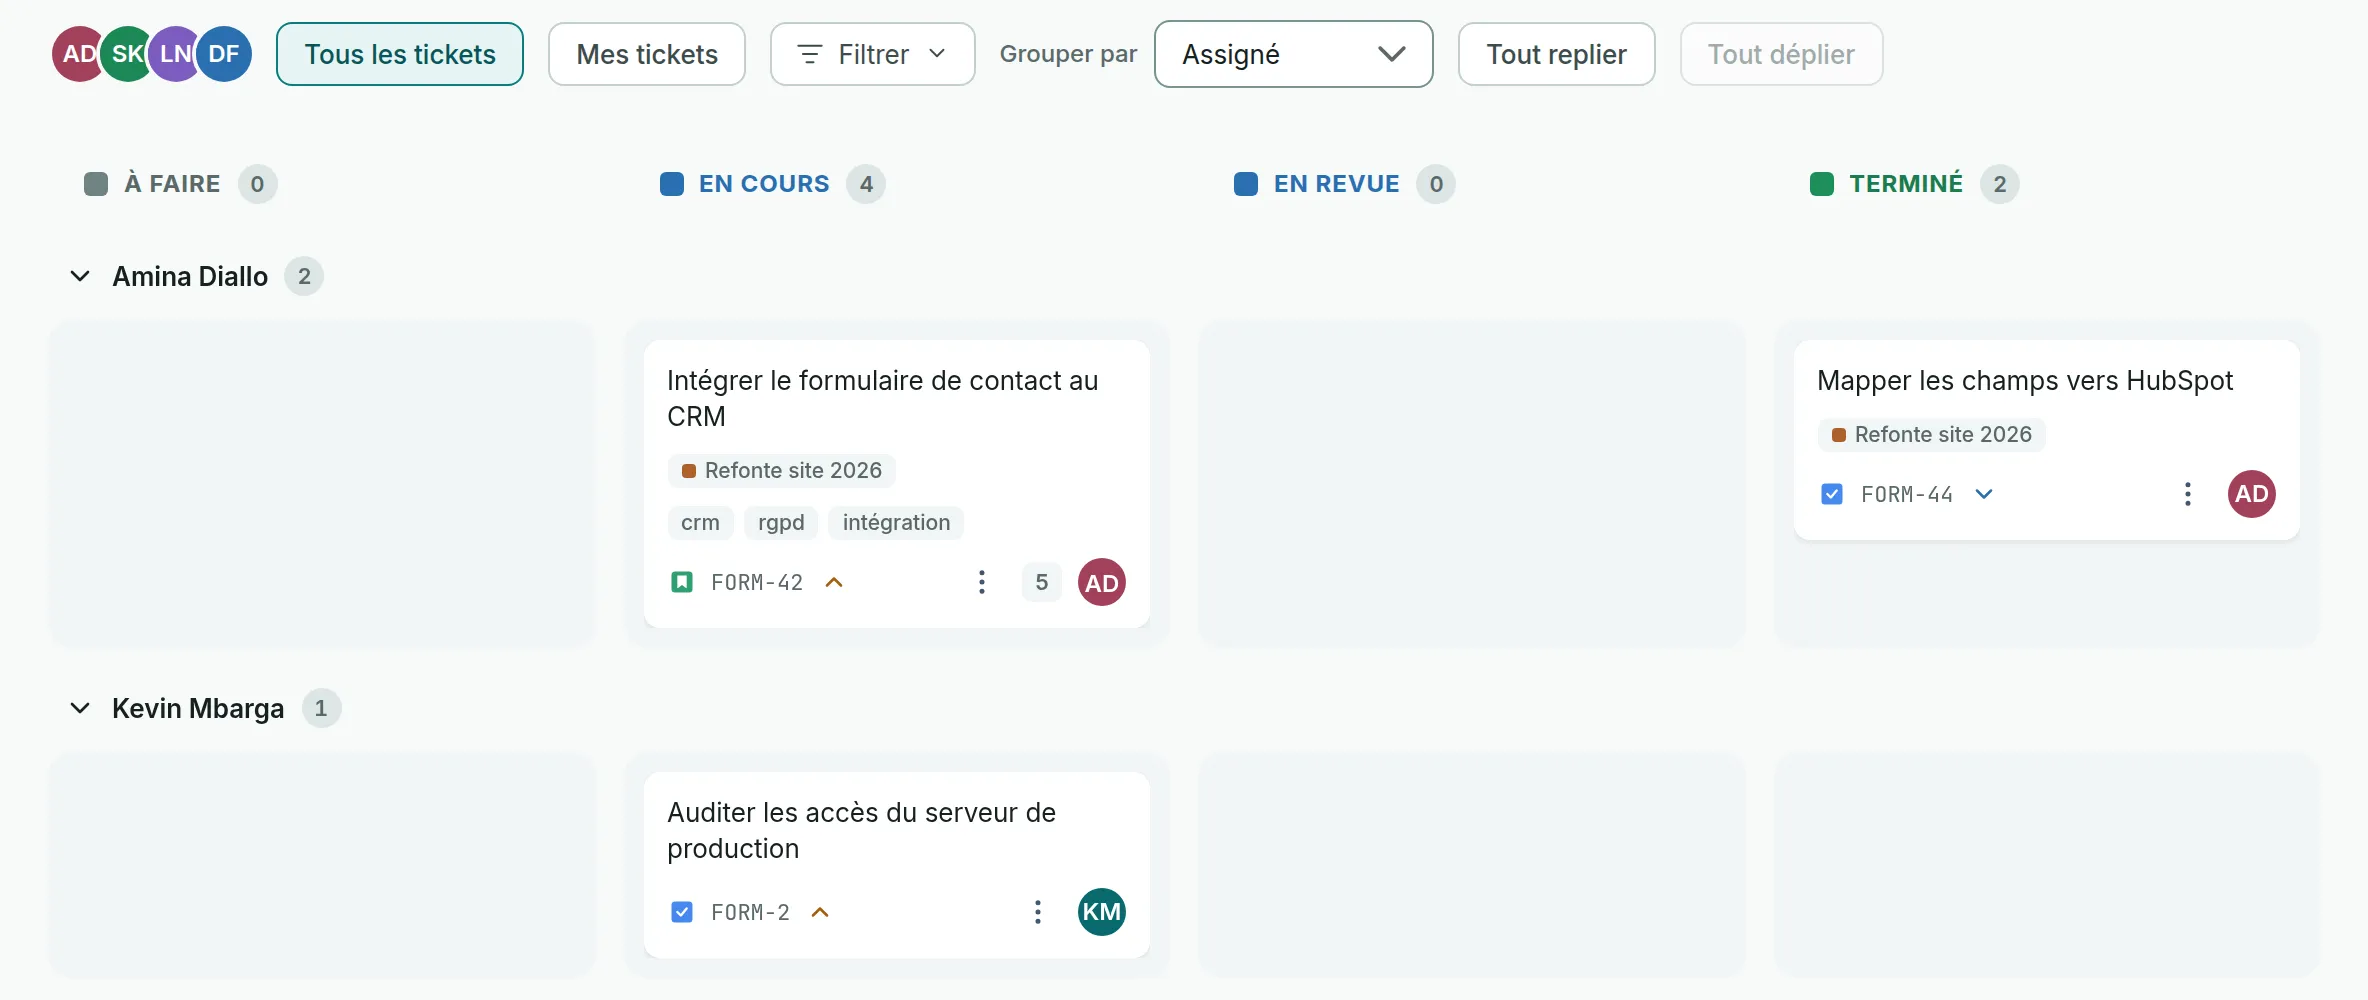Click the task type icon of FORM-44
The image size is (2368, 1000).
pyautogui.click(x=1832, y=494)
